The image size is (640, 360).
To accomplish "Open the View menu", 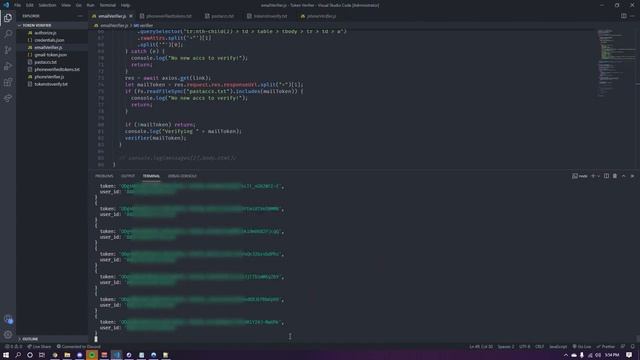I will (66, 5).
